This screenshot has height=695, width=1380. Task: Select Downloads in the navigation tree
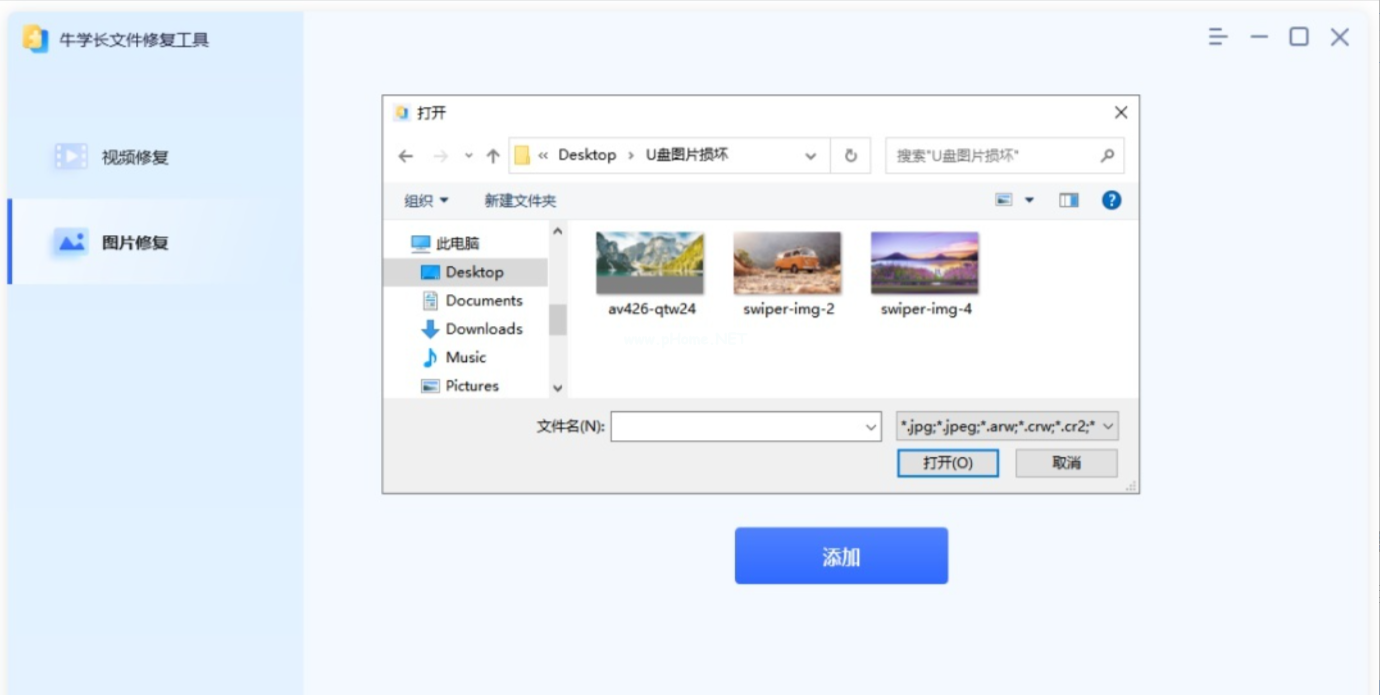tap(483, 329)
